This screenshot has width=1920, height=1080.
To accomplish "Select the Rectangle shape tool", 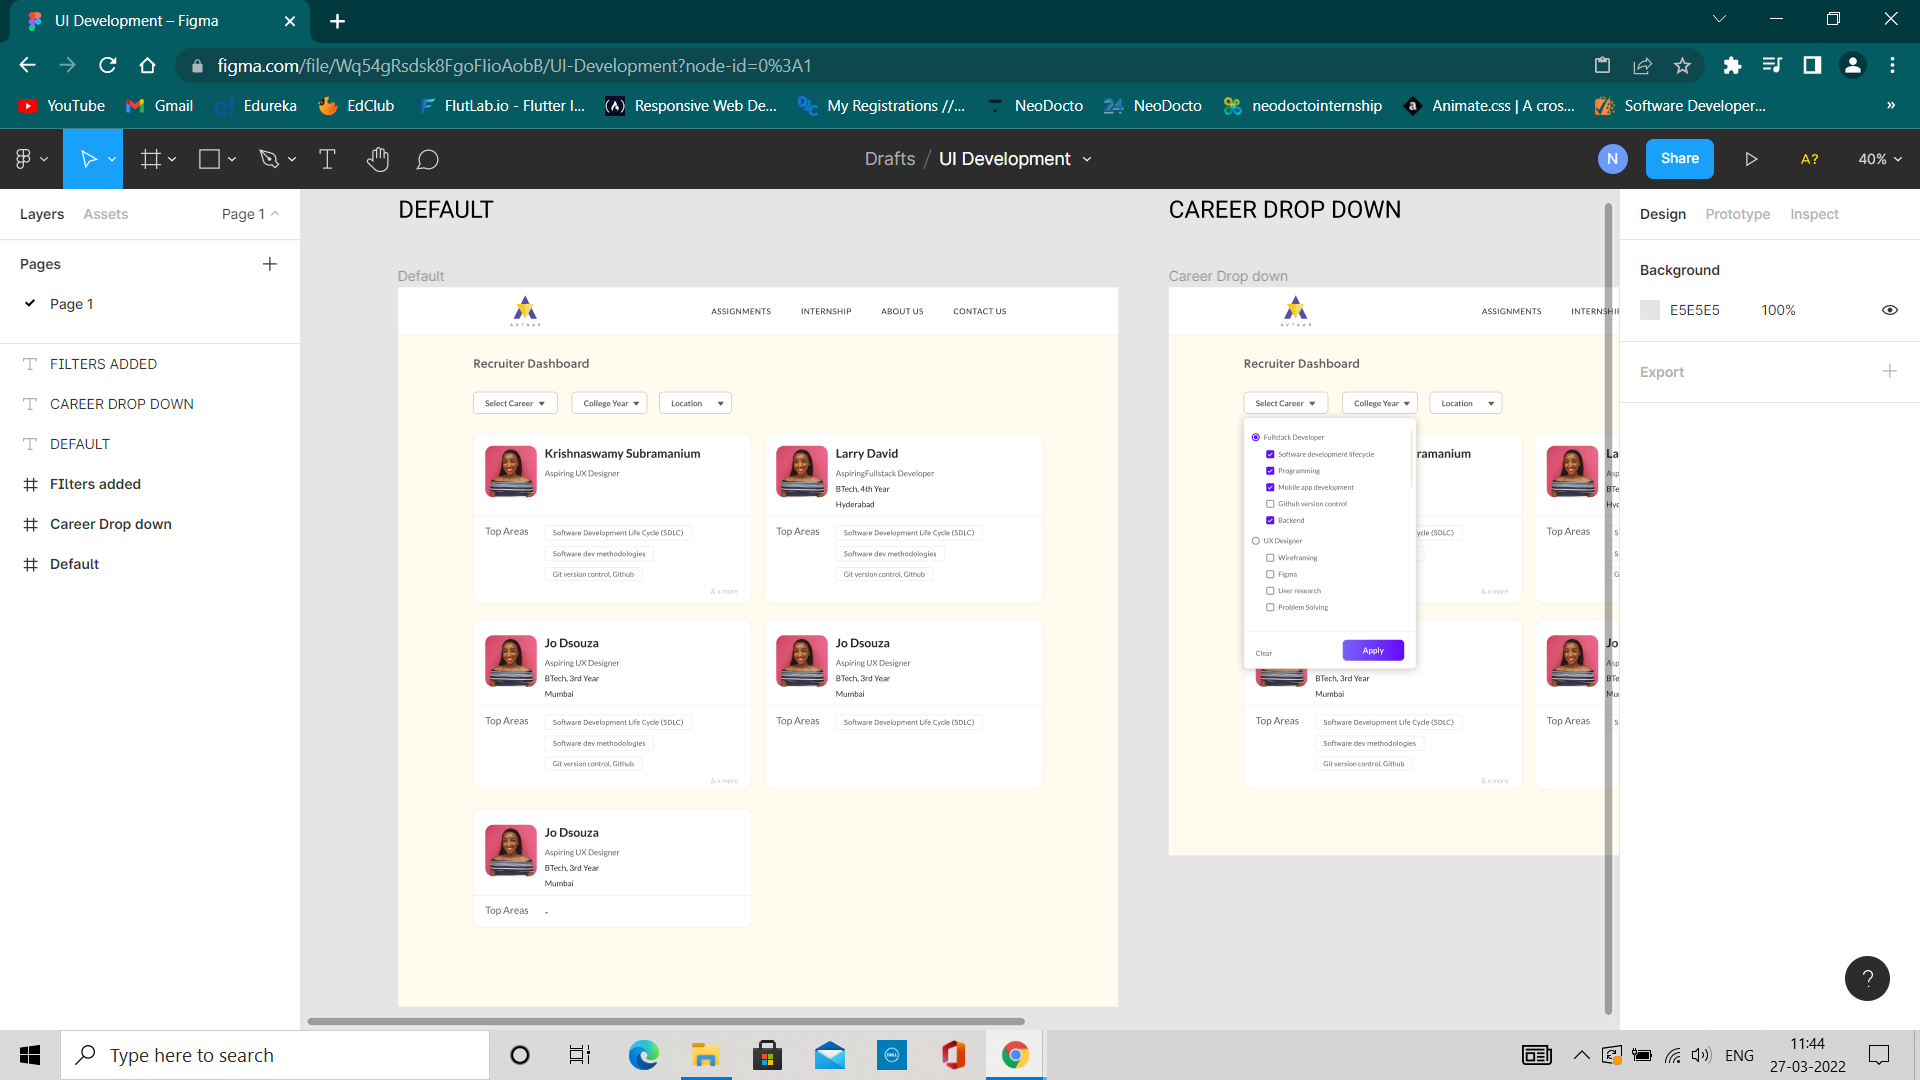I will tap(209, 159).
